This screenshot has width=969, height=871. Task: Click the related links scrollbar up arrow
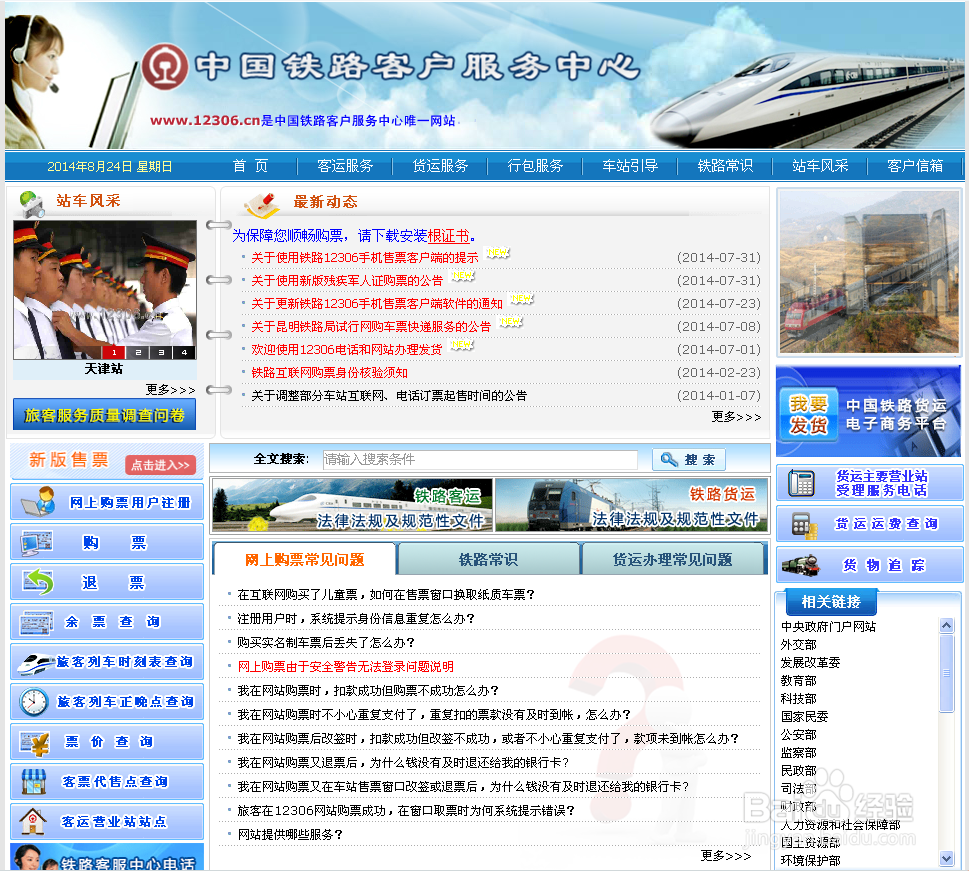[x=946, y=626]
